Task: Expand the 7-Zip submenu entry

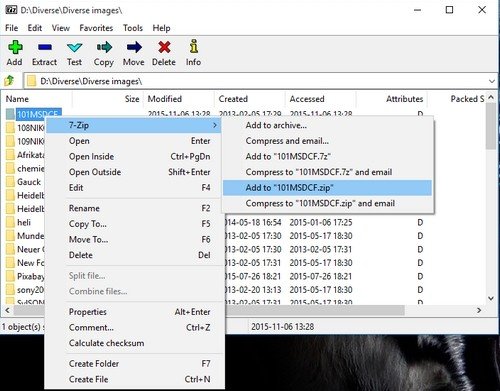Action: [133, 125]
